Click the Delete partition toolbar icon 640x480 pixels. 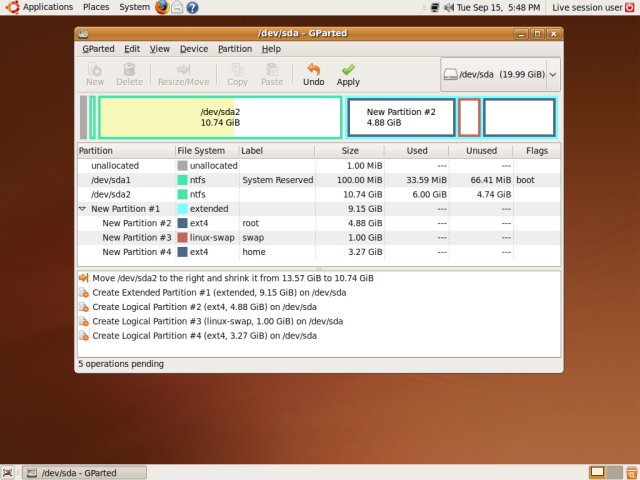129,70
